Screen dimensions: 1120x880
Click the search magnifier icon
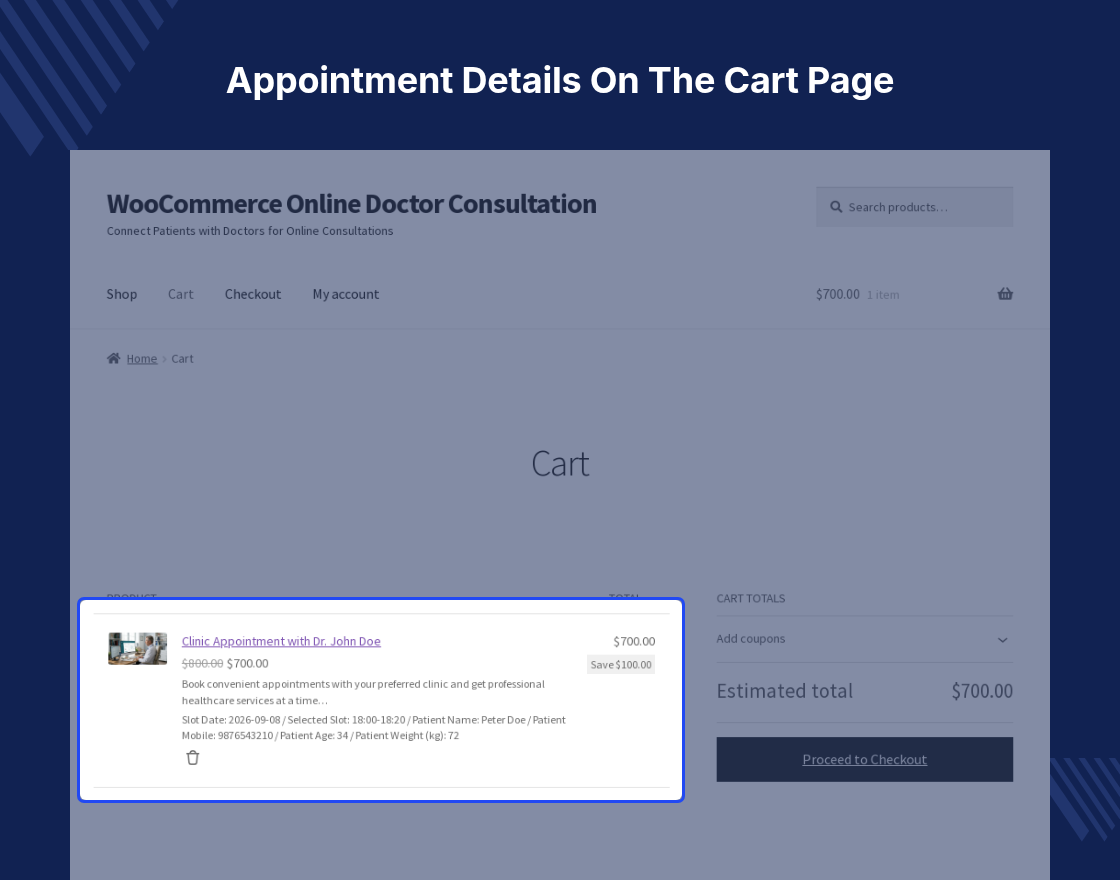coord(836,207)
